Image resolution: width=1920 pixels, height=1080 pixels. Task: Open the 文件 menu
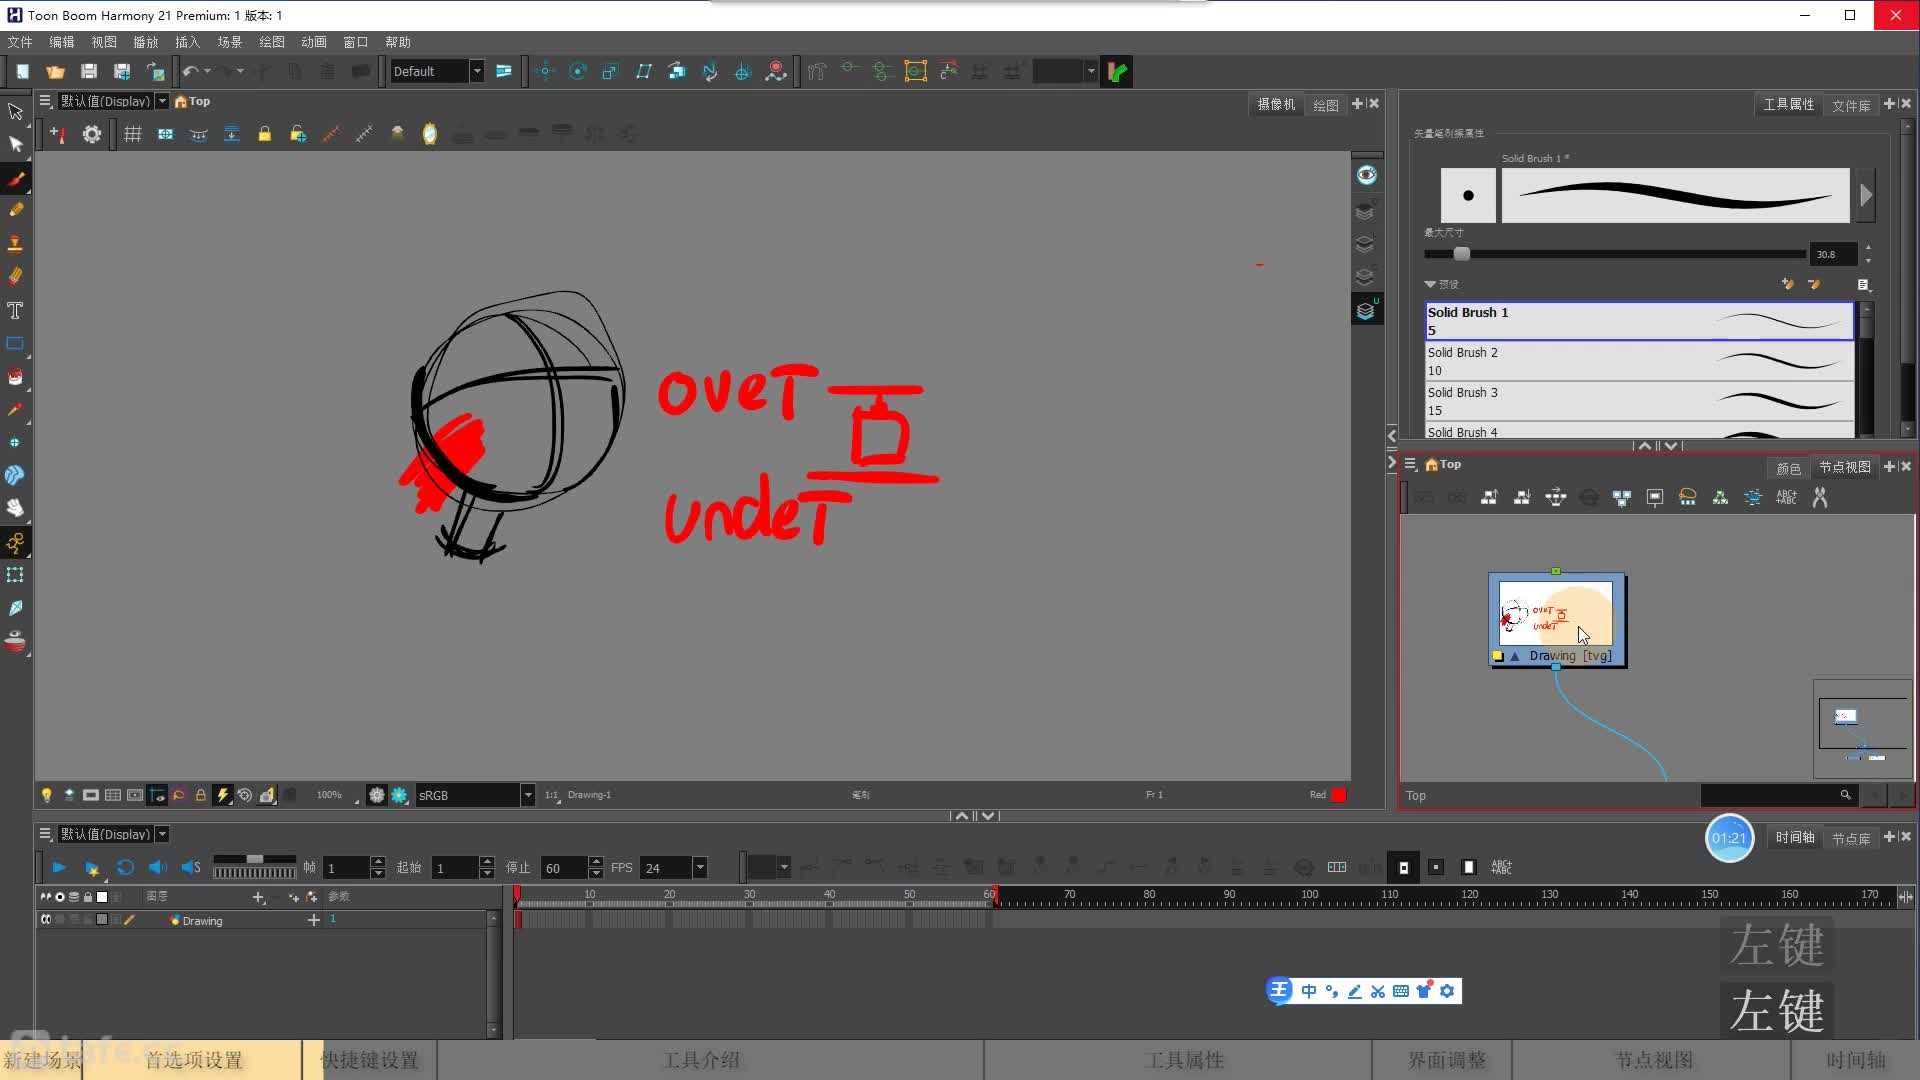pos(20,42)
